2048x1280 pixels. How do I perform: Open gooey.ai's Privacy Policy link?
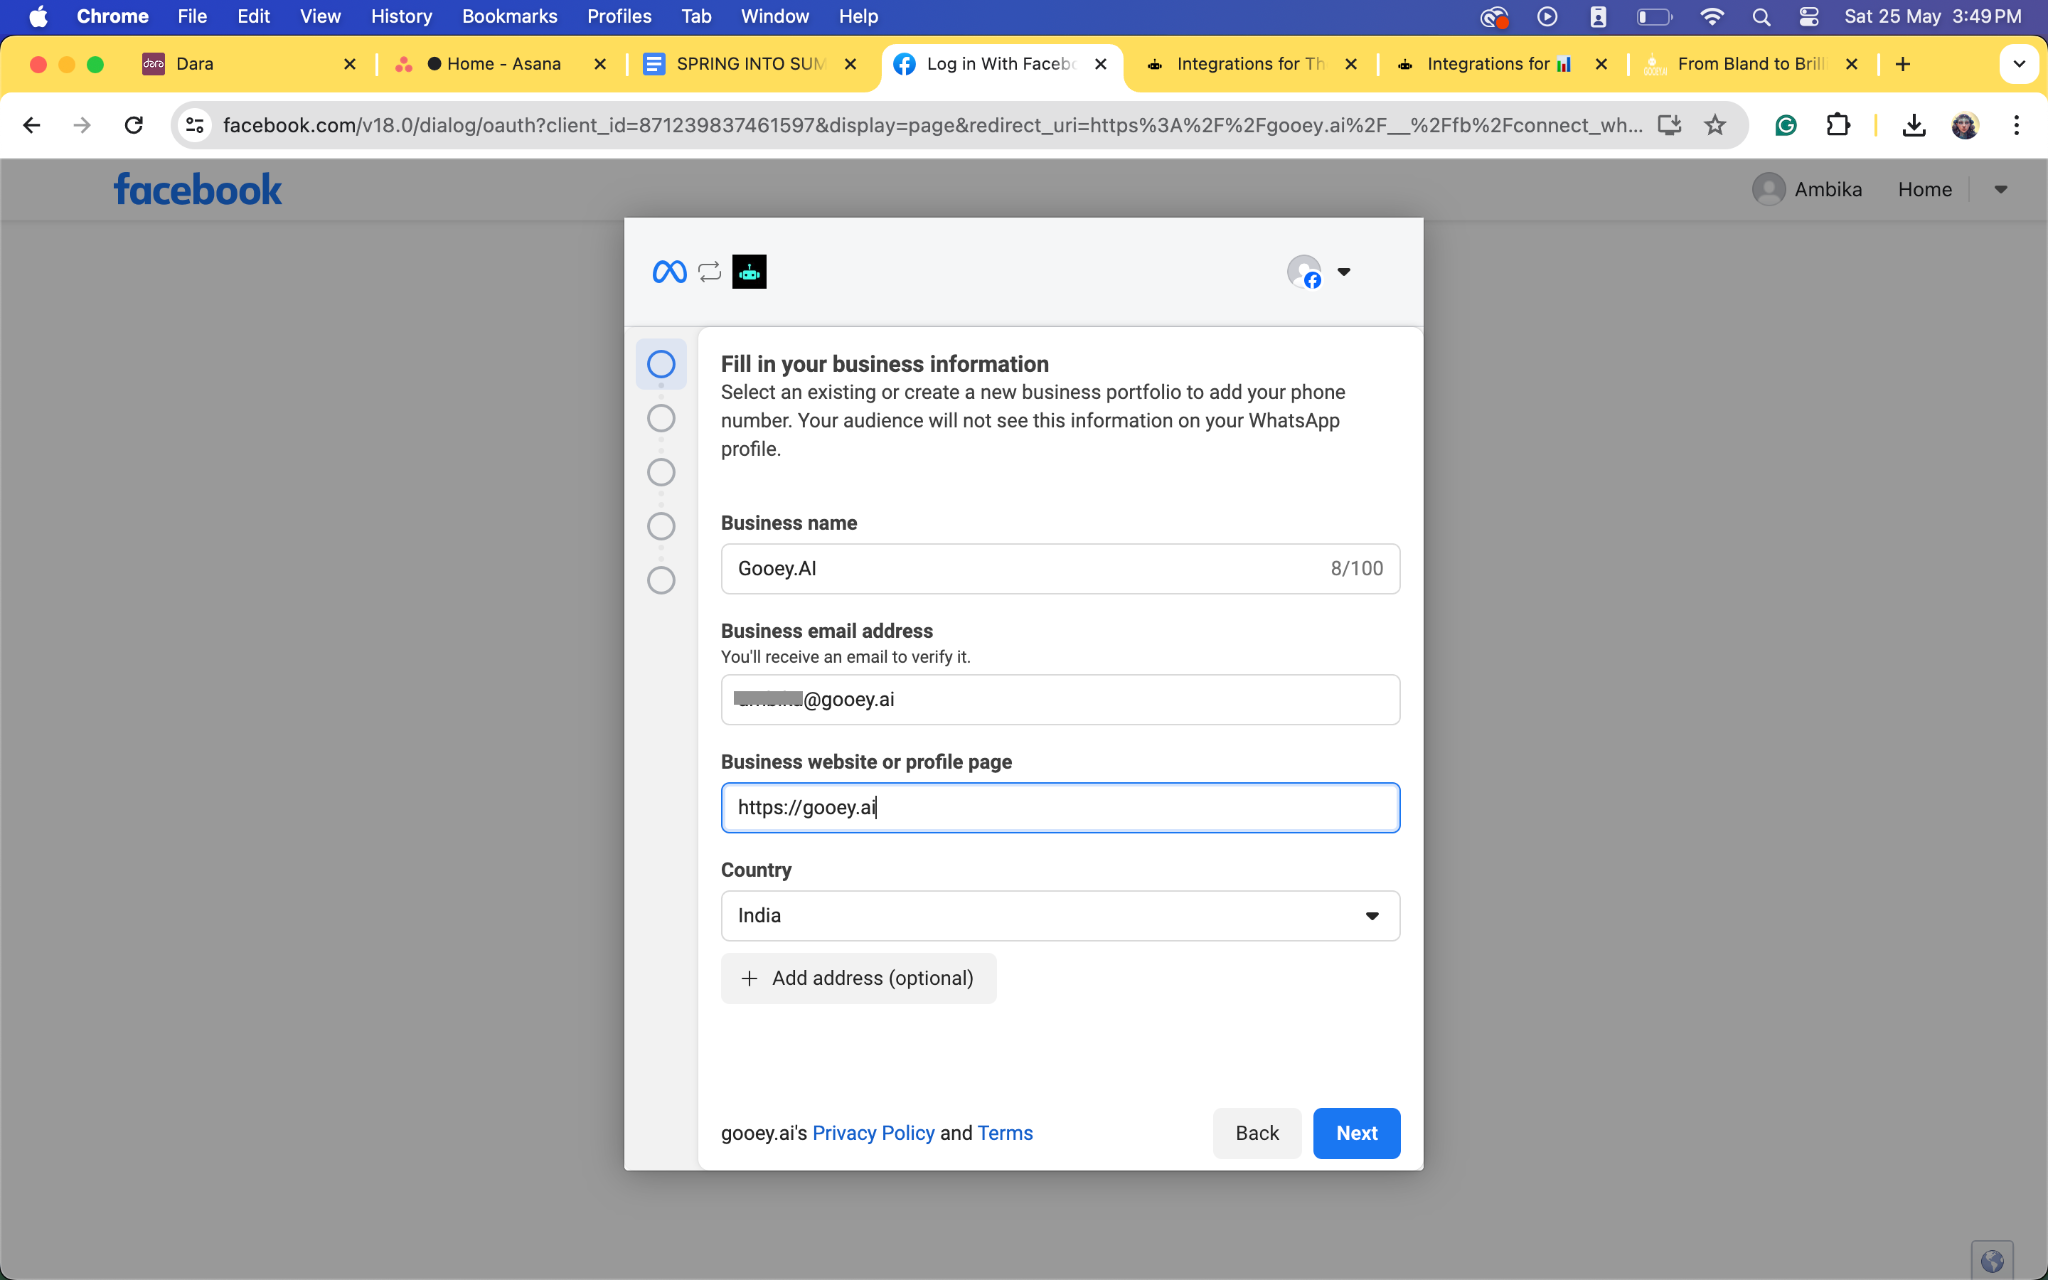pos(873,1133)
